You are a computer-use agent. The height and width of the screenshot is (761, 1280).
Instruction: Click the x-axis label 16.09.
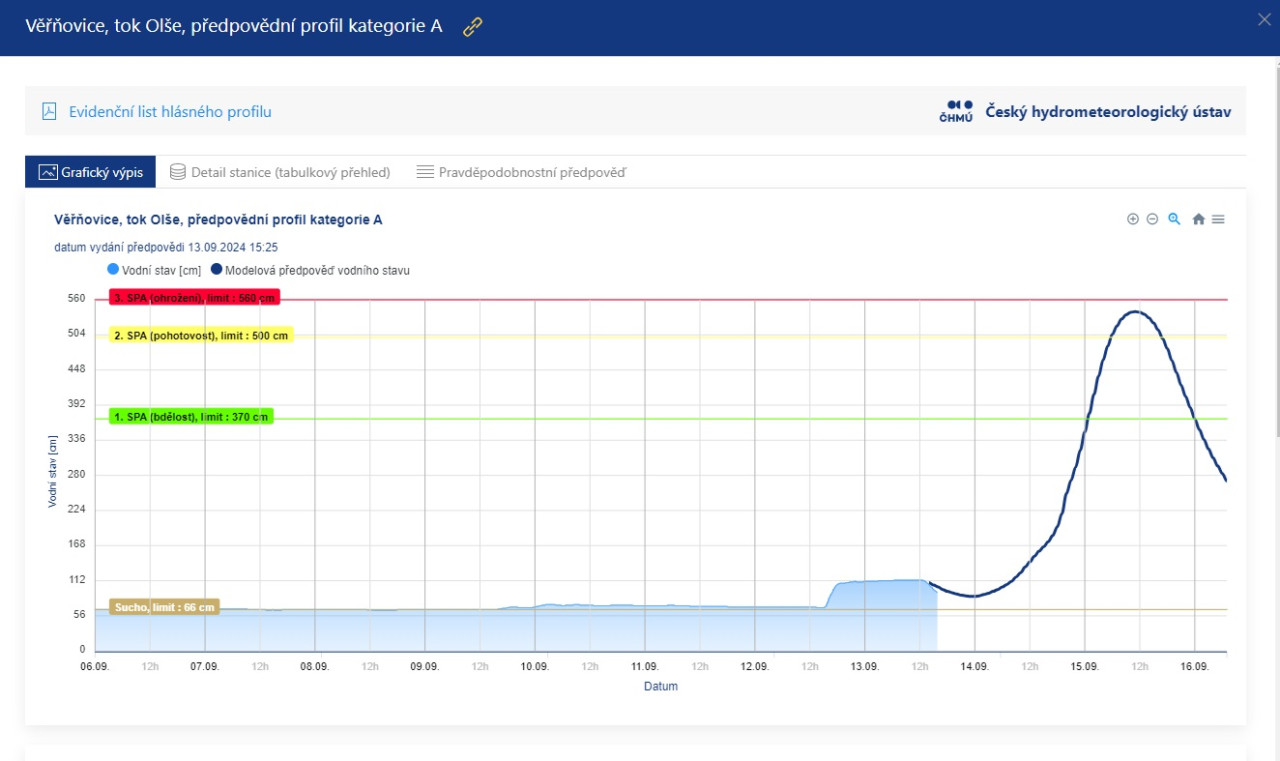click(1195, 666)
